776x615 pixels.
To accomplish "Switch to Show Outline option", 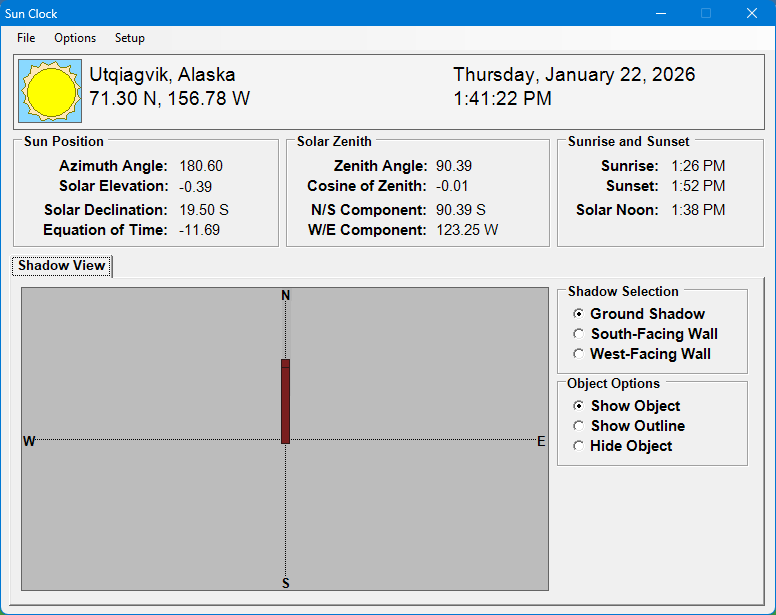I will (x=579, y=426).
